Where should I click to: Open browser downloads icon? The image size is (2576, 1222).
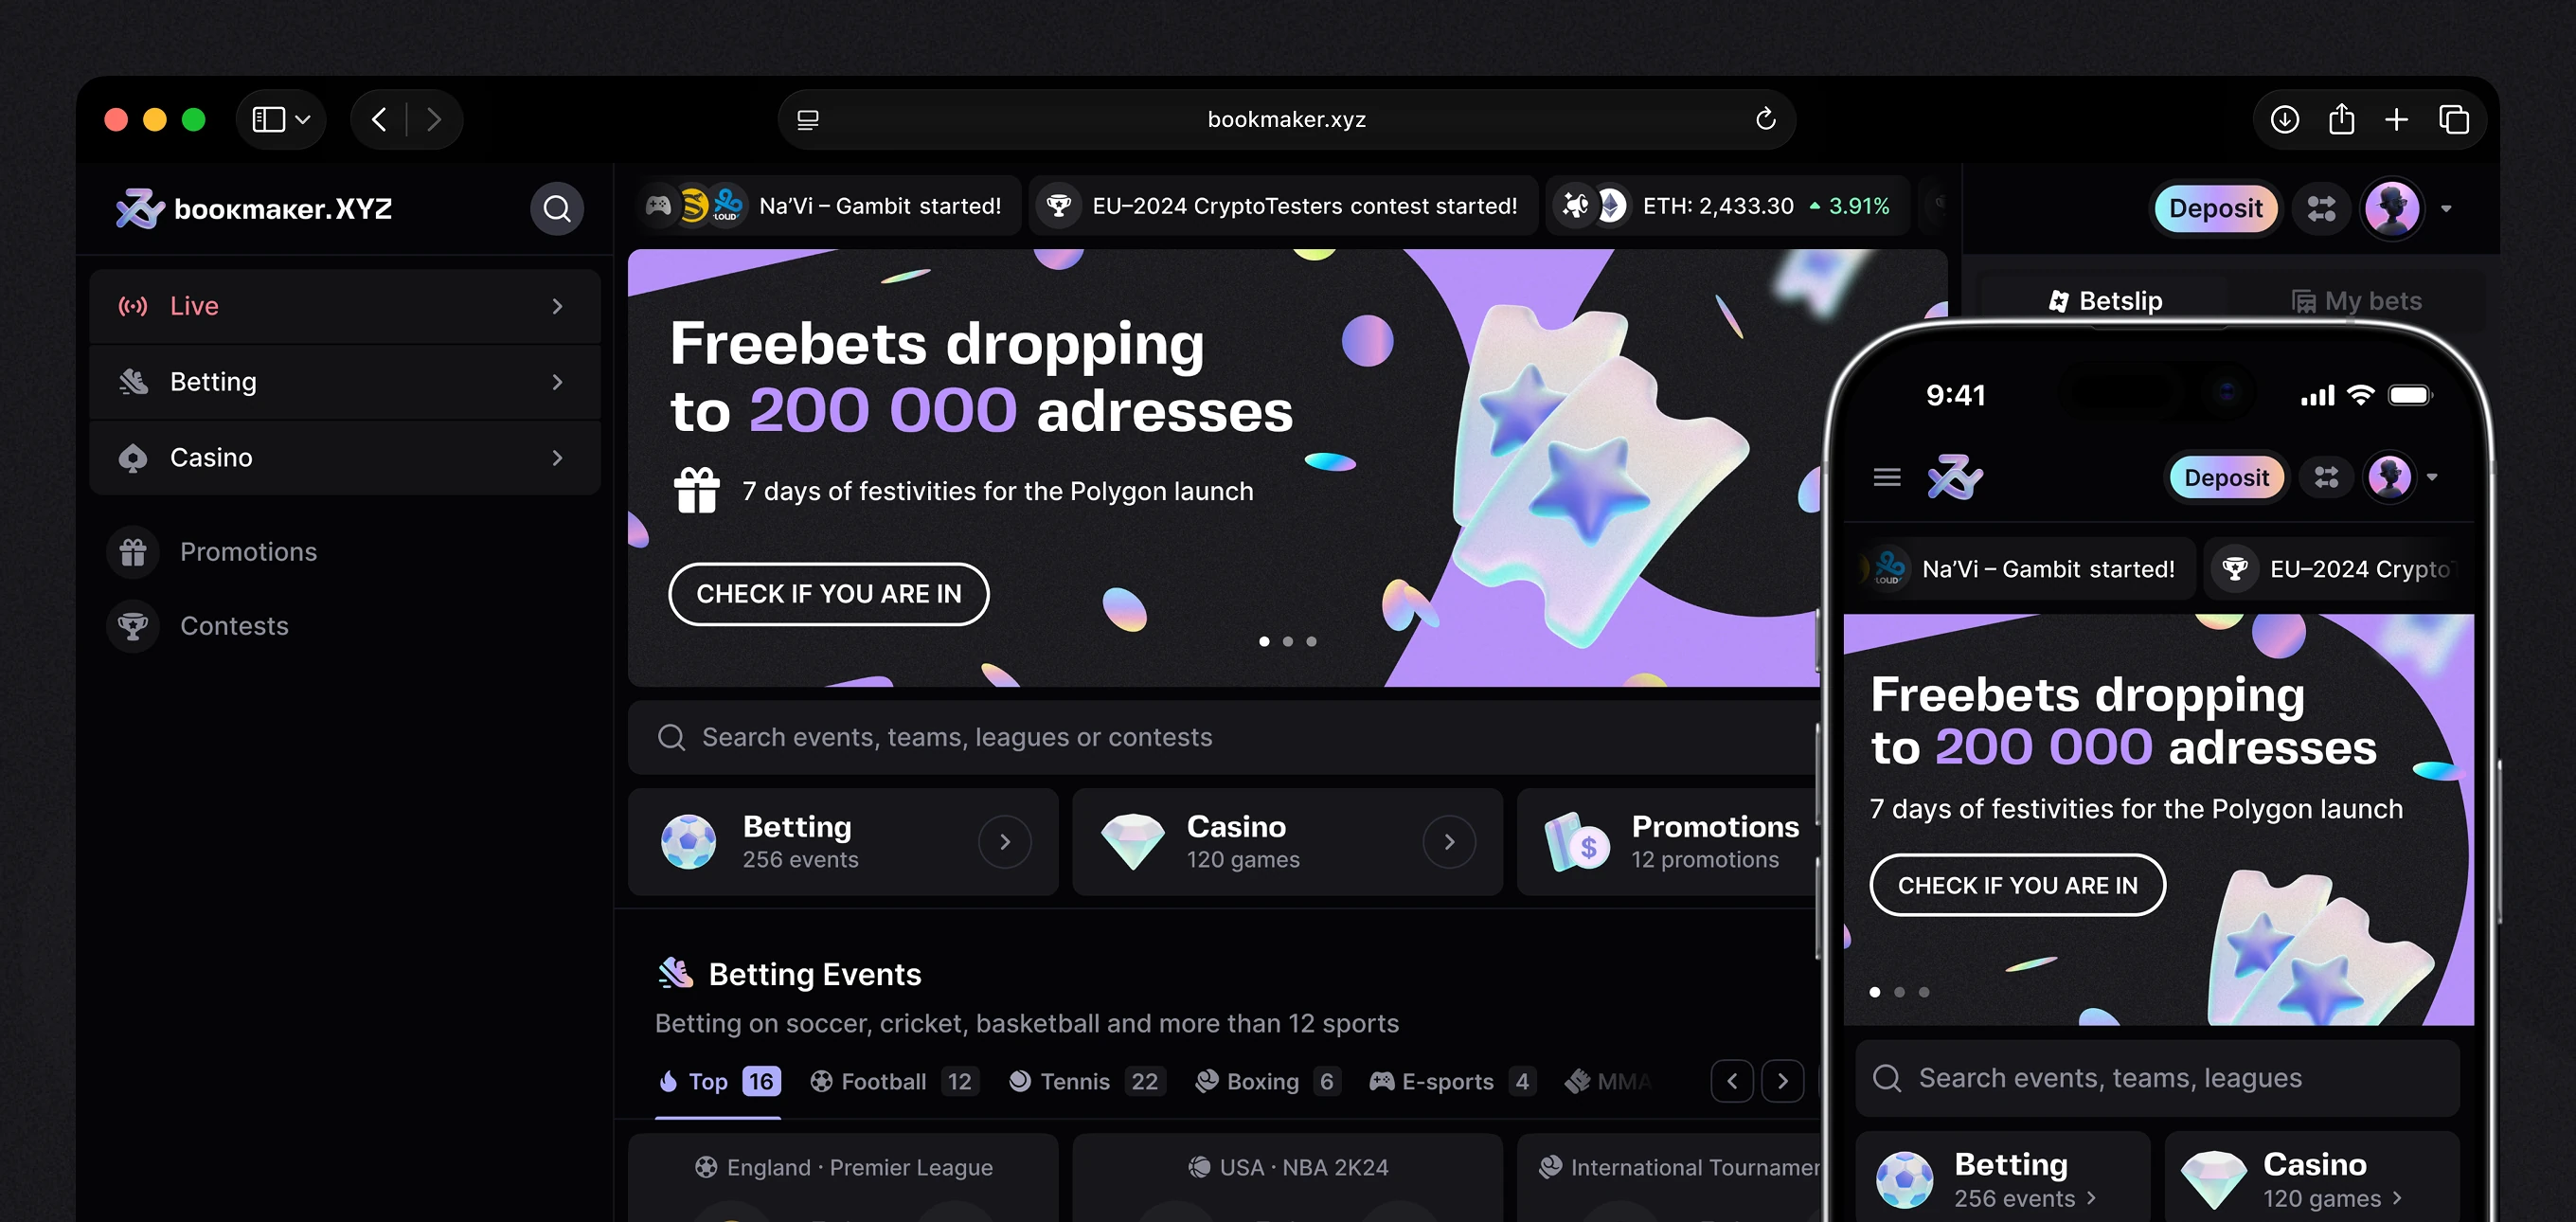pyautogui.click(x=2284, y=119)
